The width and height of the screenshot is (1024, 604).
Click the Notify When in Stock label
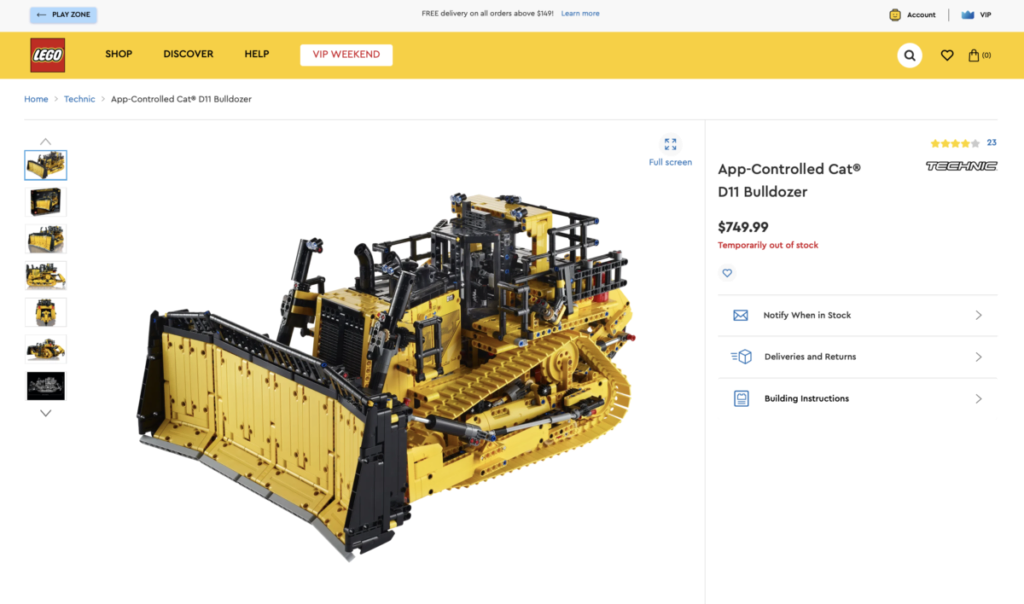pos(807,315)
